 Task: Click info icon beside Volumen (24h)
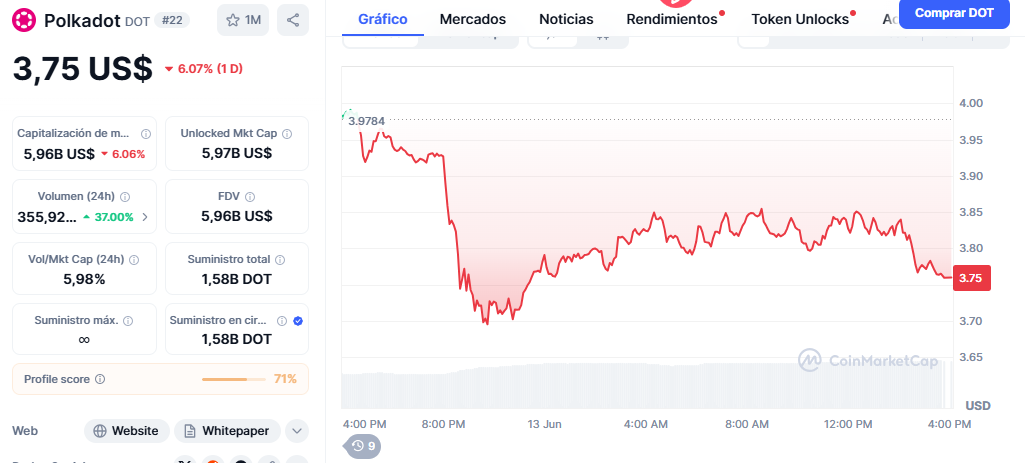pyautogui.click(x=125, y=196)
